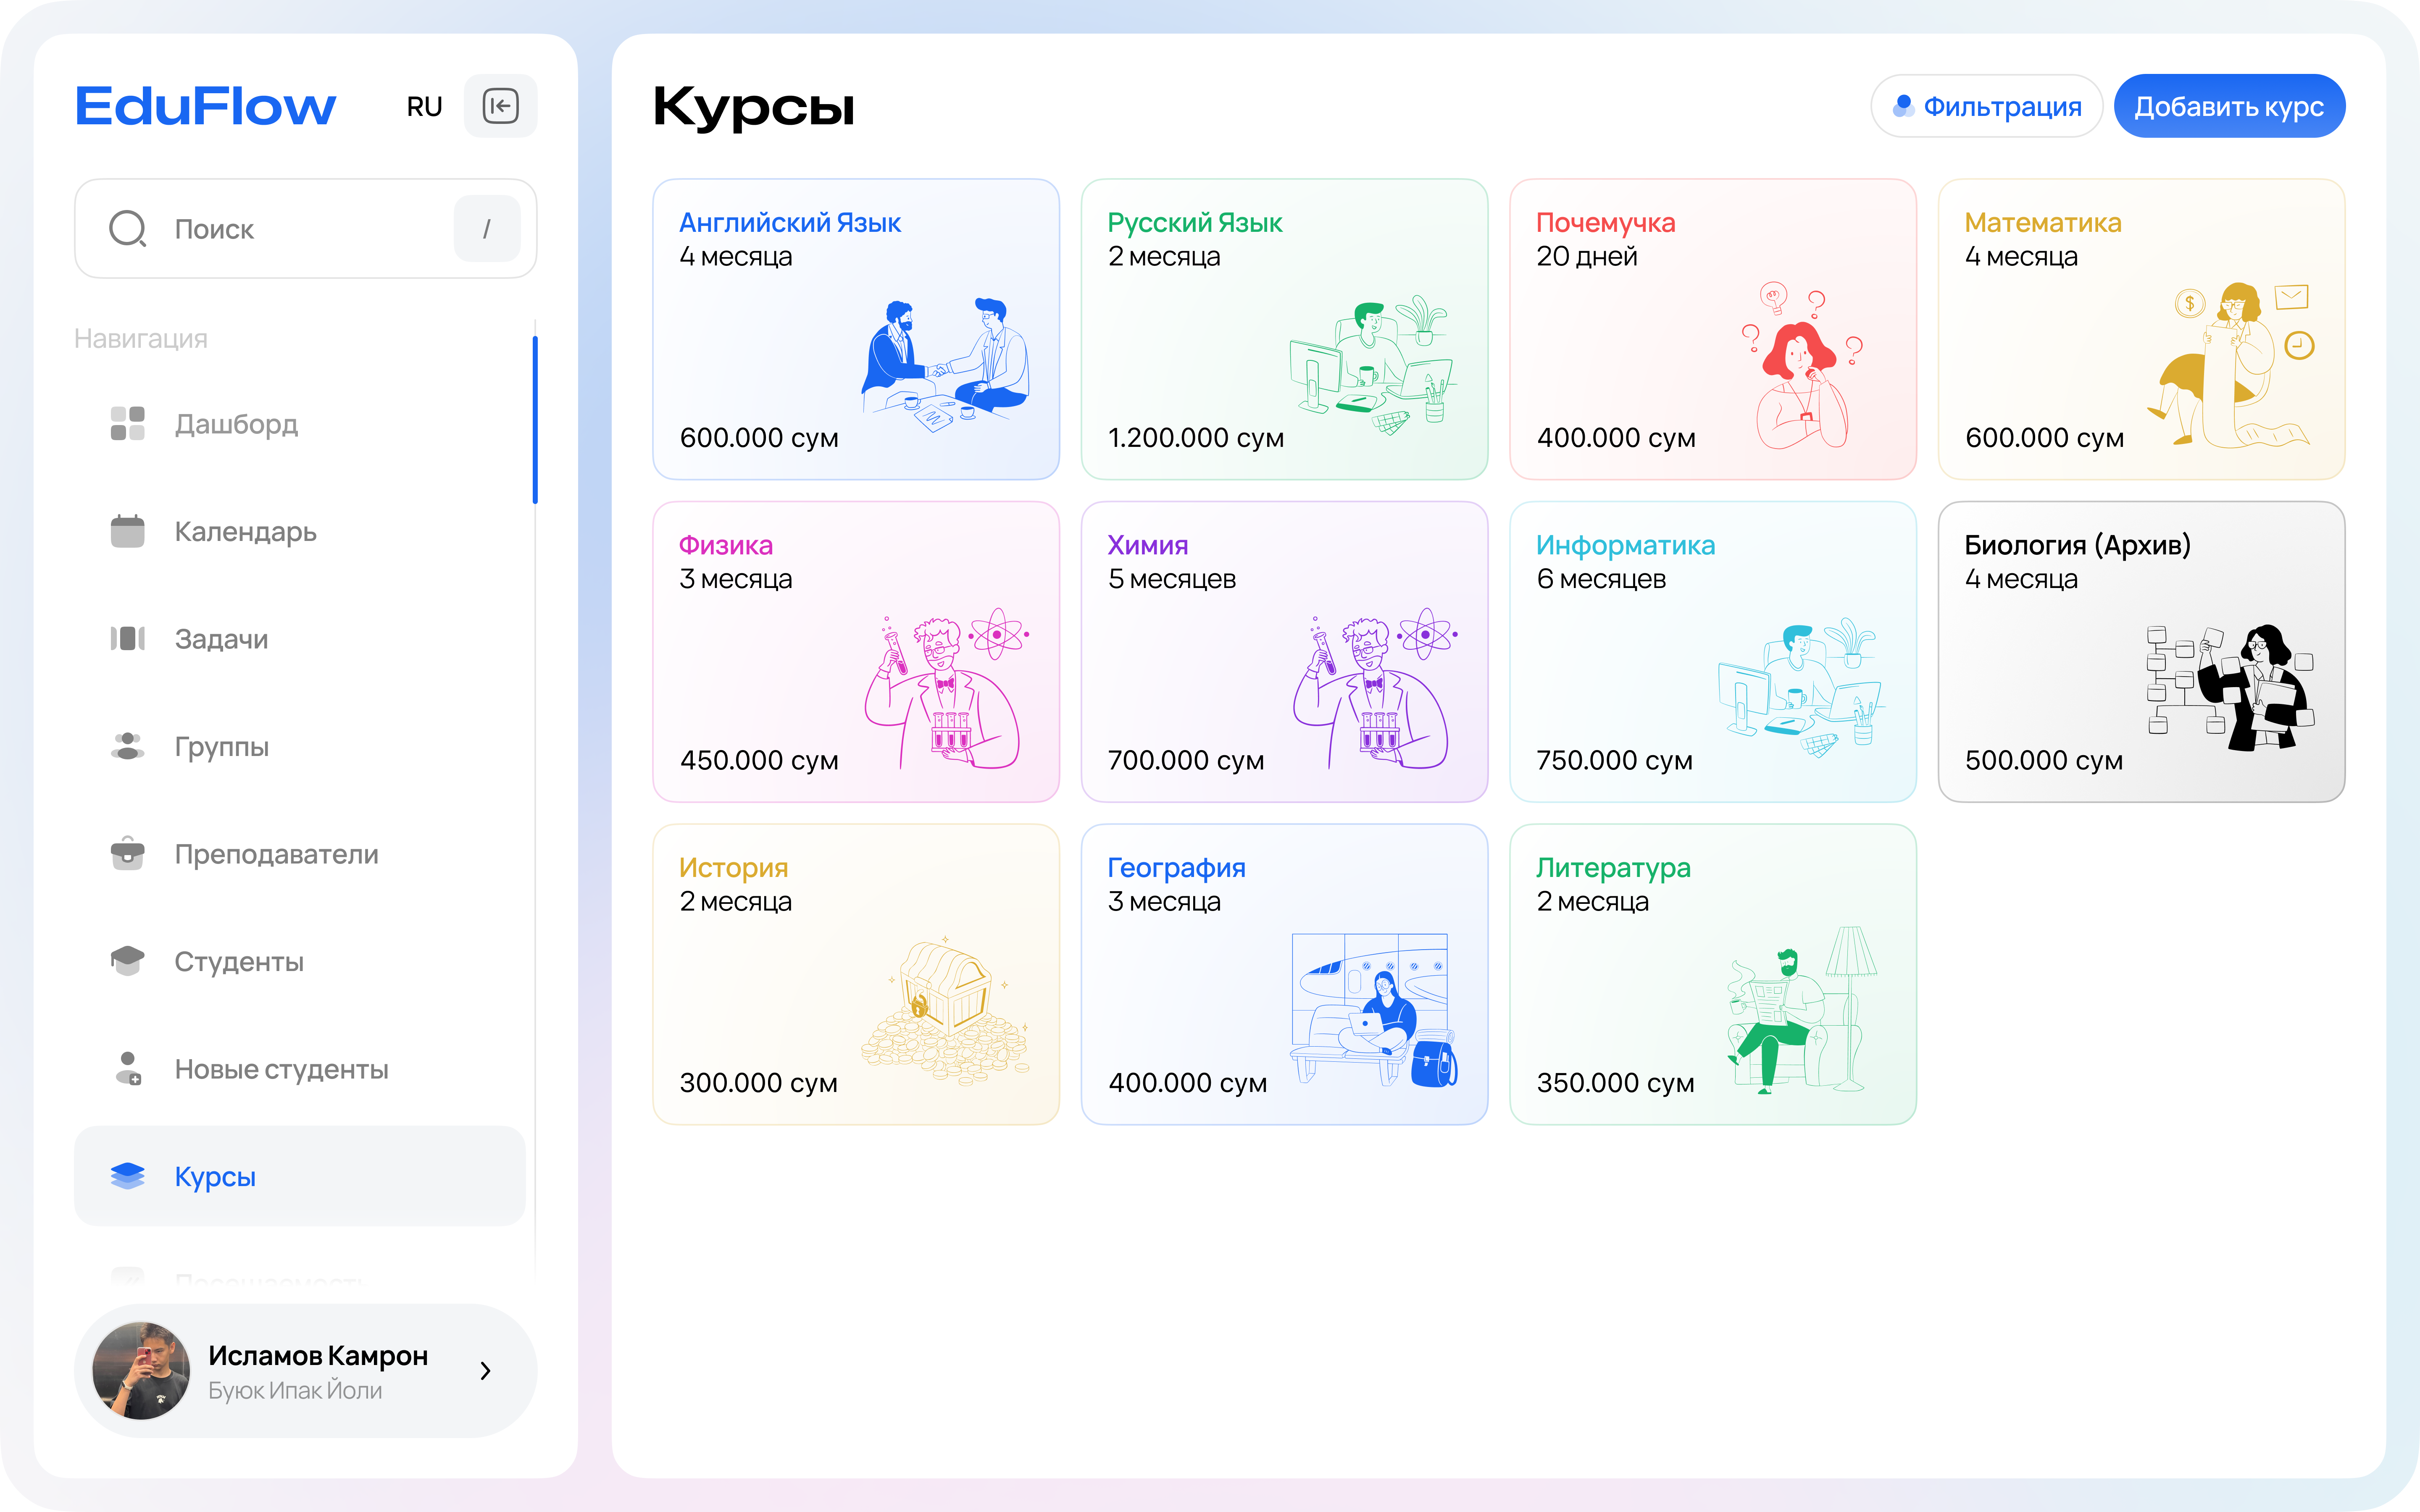Screen dimensions: 2420x1512
Task: Select the Курсы menu item
Action: 300,1176
